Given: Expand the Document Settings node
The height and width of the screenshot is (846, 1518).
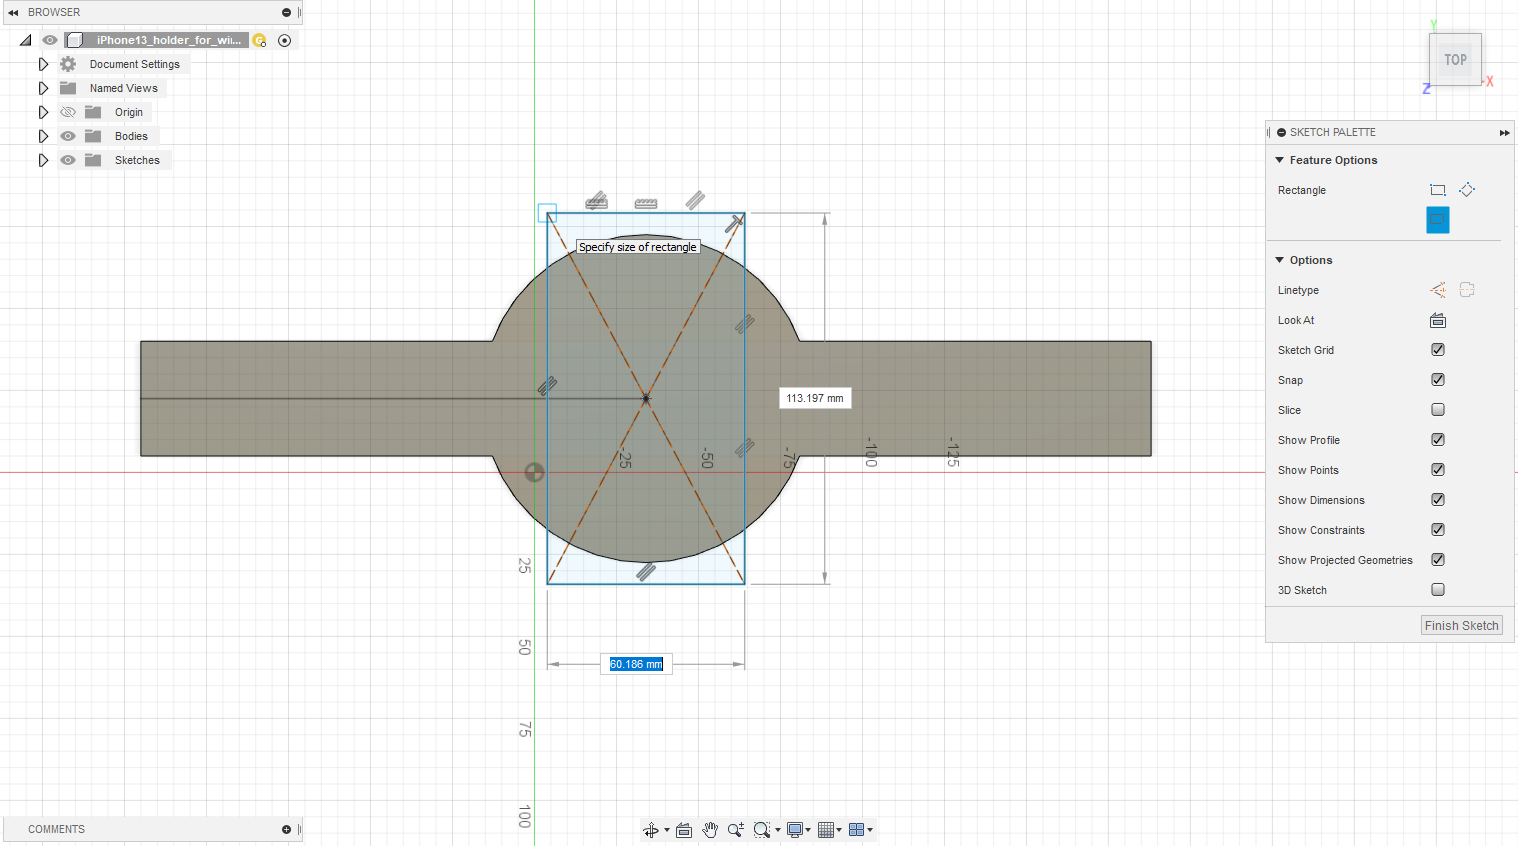Looking at the screenshot, I should click(43, 64).
